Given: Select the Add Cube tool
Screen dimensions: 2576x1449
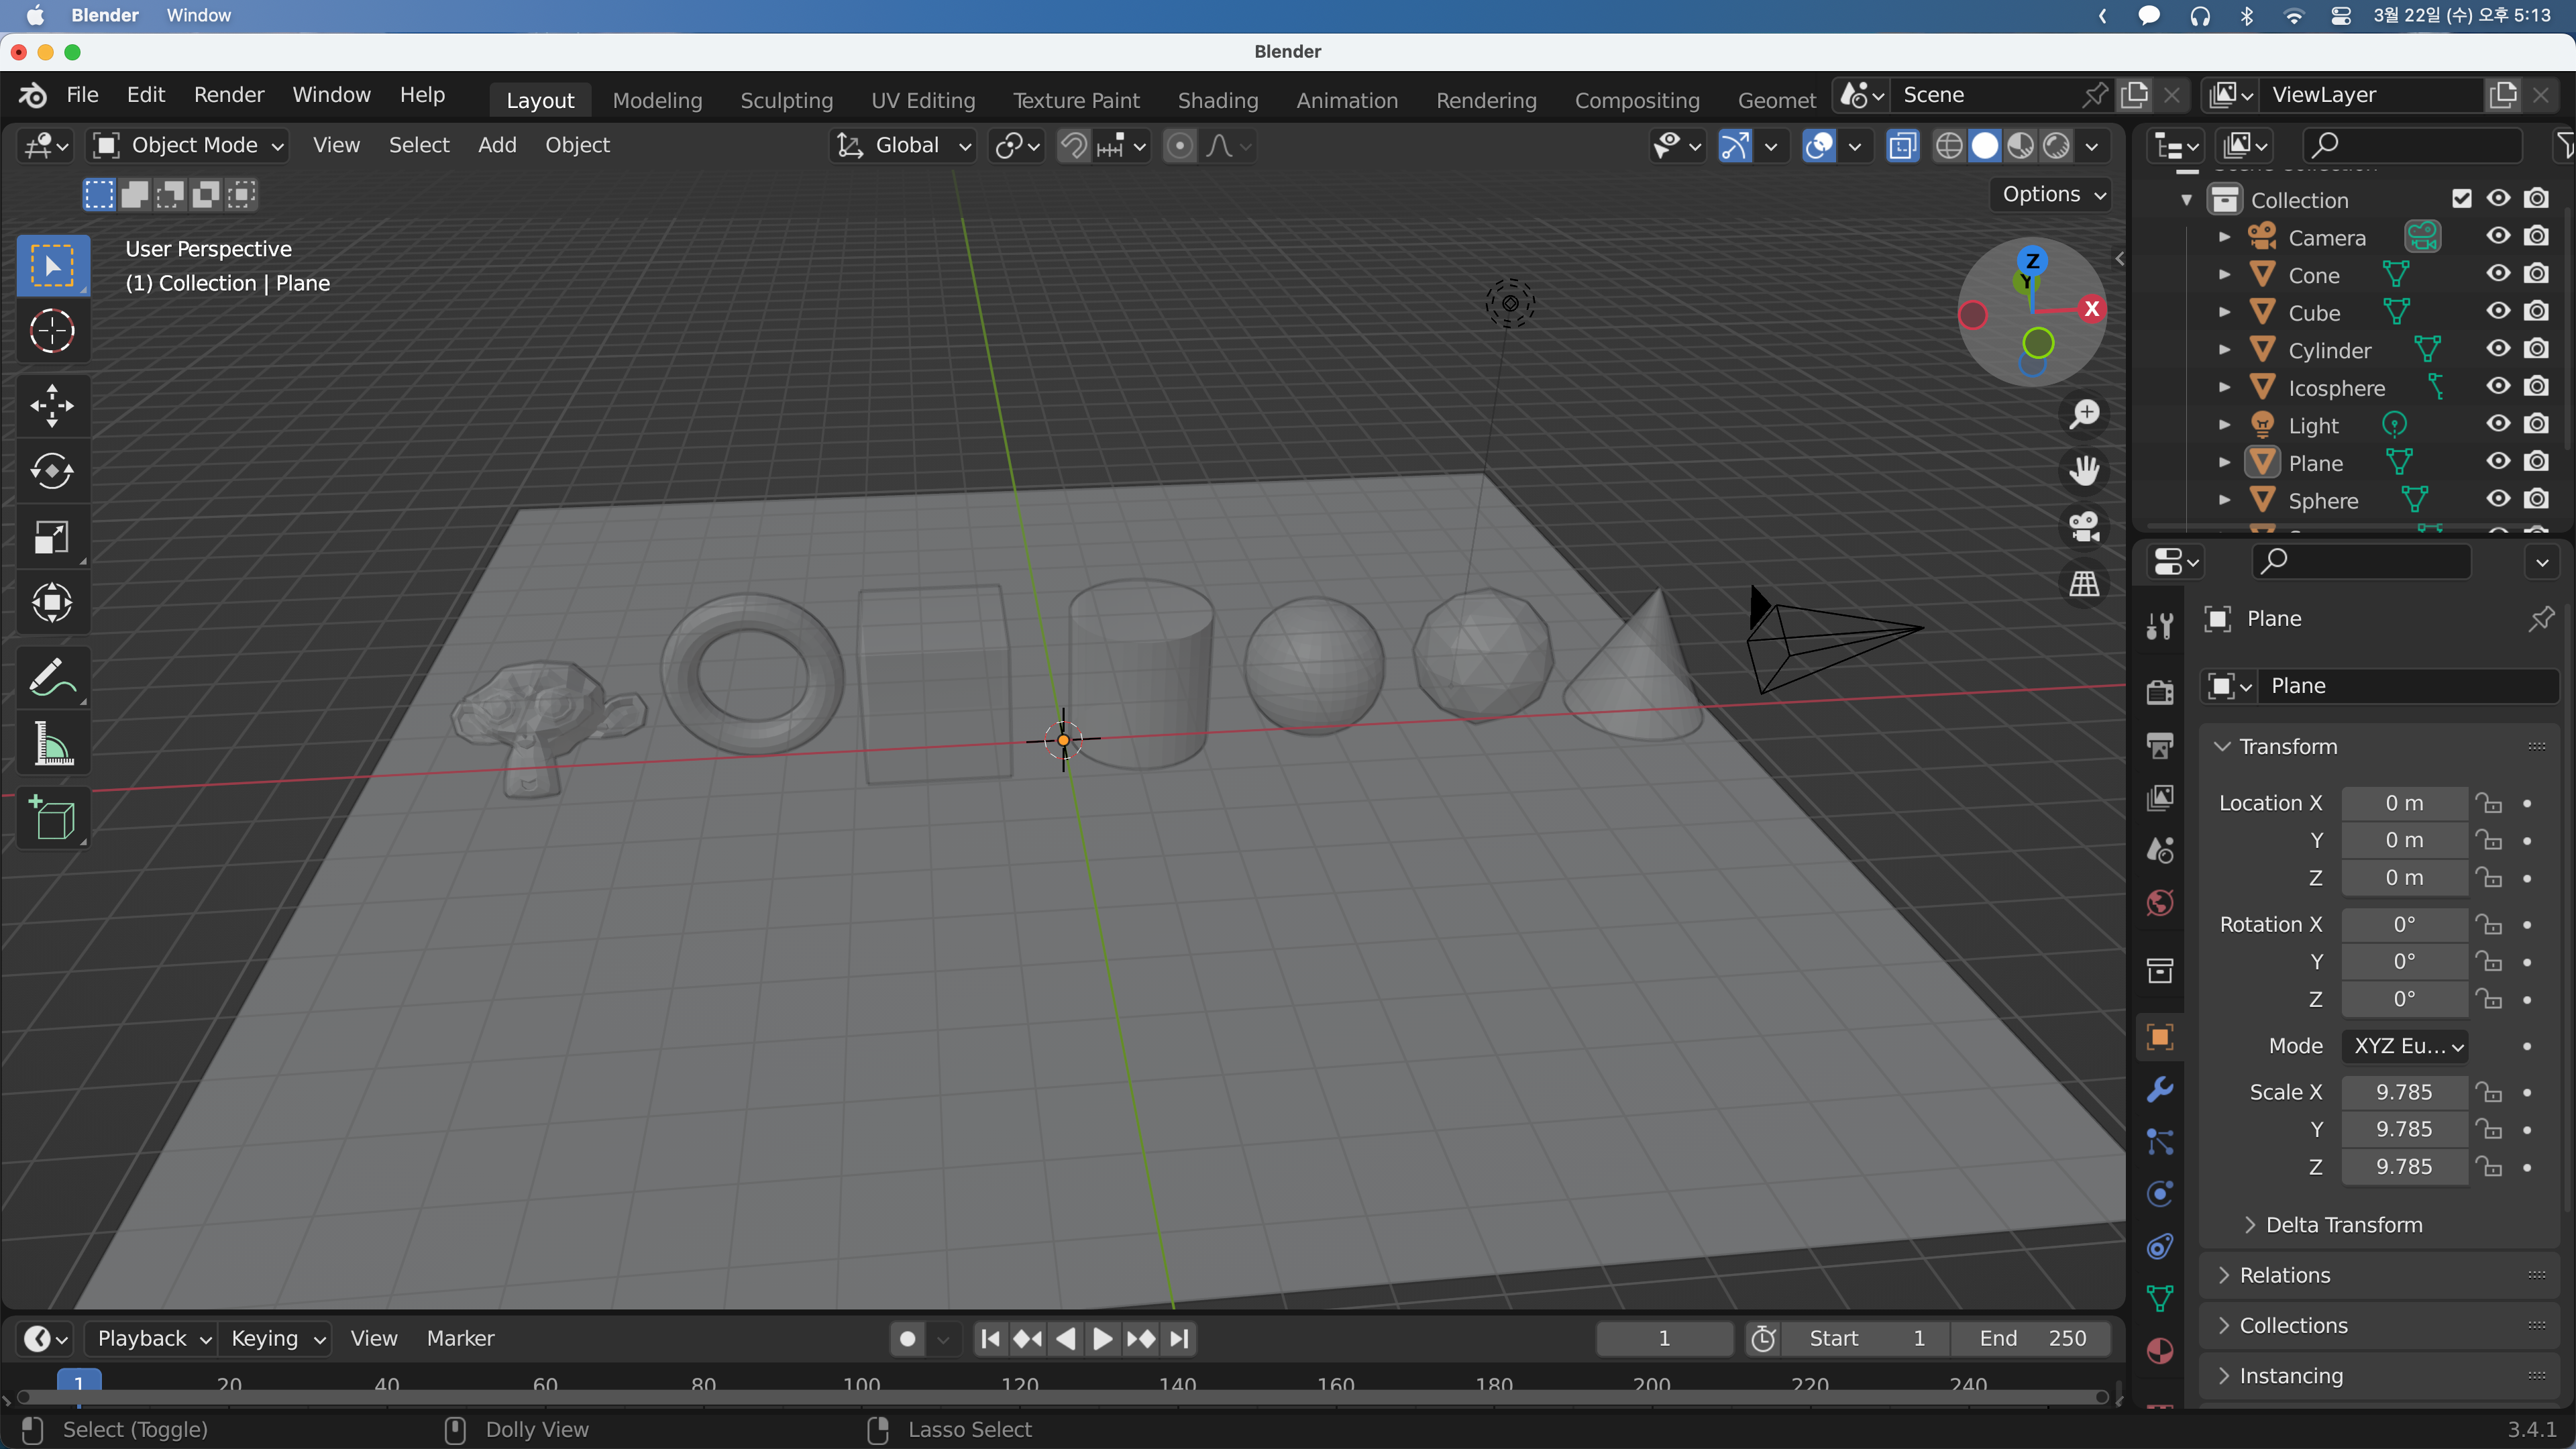Looking at the screenshot, I should coord(52,818).
